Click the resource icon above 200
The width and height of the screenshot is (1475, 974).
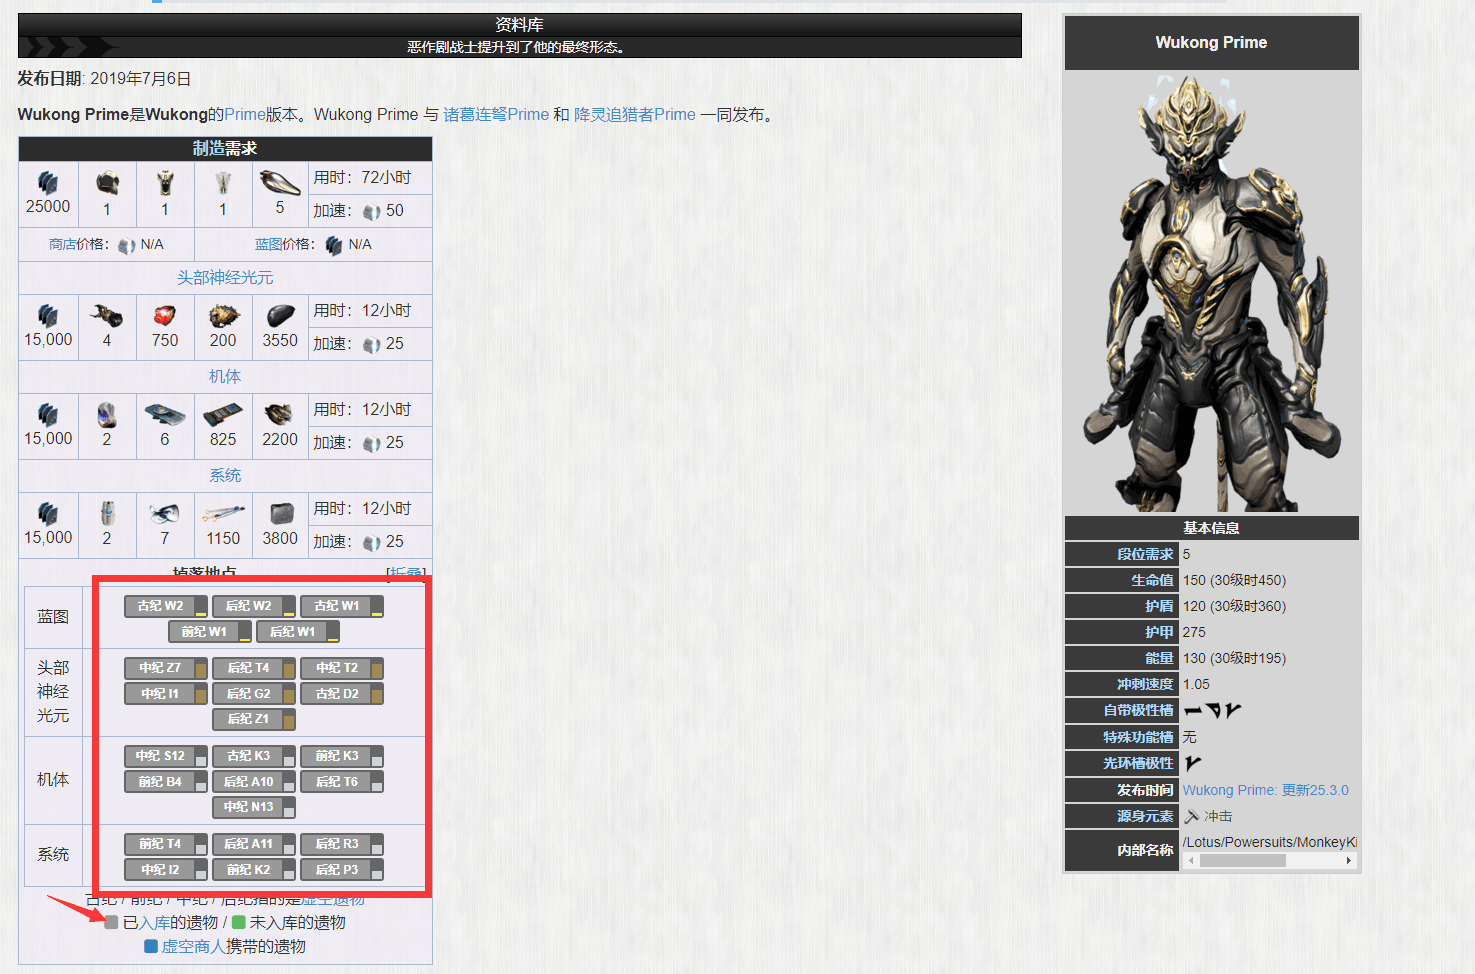[x=223, y=316]
